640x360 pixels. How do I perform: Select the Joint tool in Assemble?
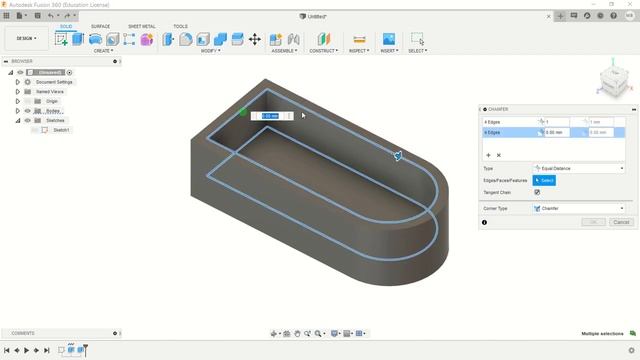click(293, 39)
